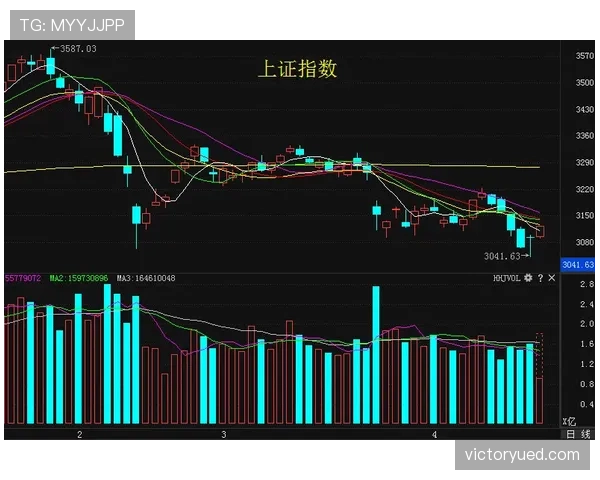
Task: Click the 3080 price axis label
Action: 585,242
